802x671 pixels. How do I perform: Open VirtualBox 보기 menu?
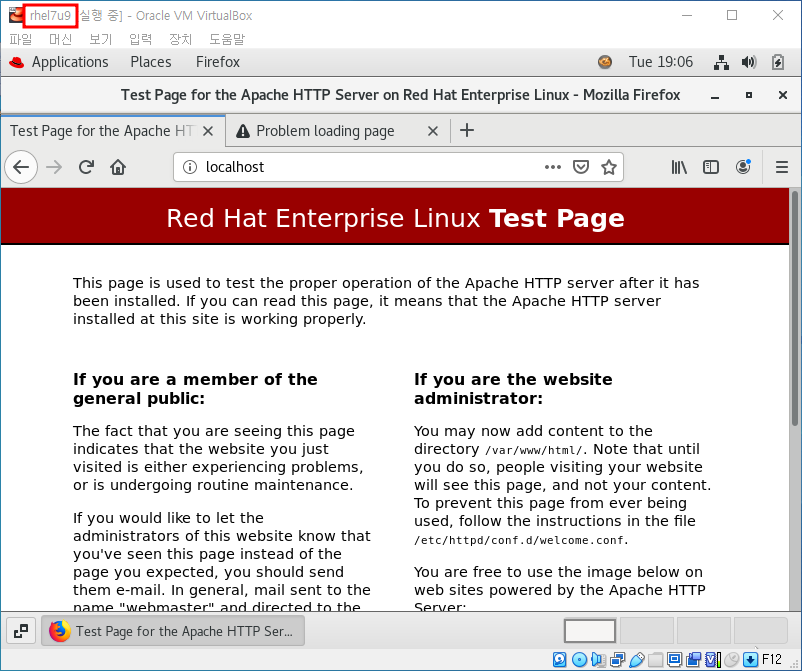tap(100, 39)
